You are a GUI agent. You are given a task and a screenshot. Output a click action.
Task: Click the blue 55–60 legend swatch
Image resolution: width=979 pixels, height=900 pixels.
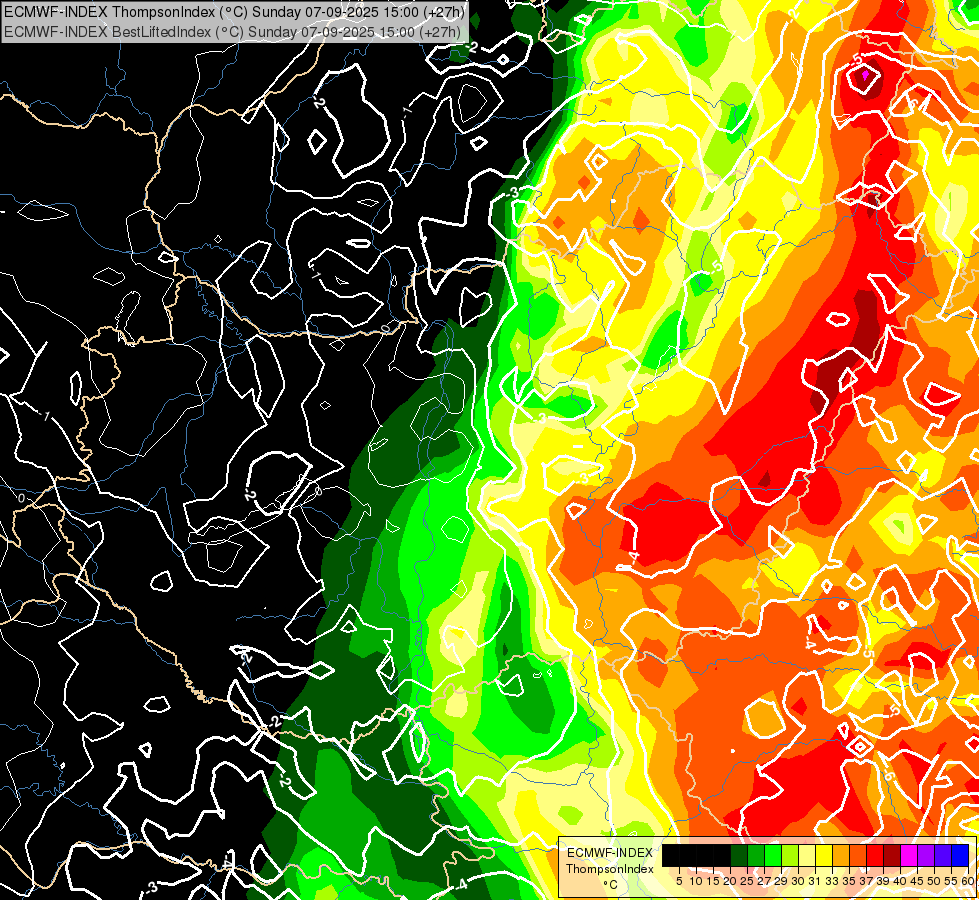960,855
